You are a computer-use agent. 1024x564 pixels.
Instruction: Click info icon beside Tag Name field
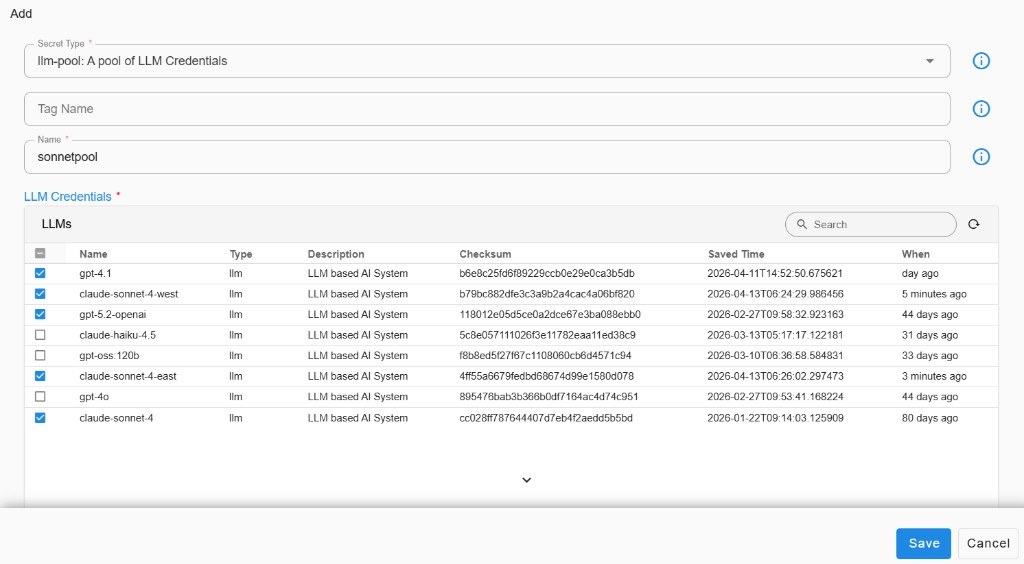point(981,109)
